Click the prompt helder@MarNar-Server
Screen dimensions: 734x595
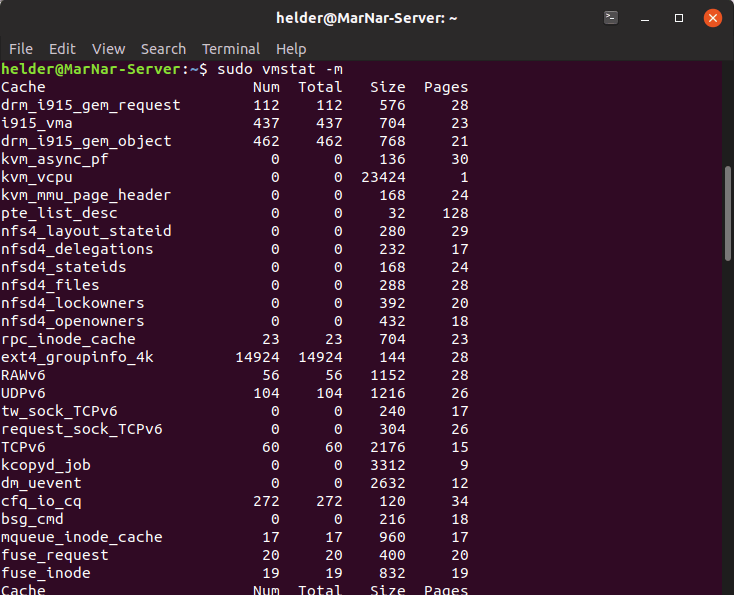(91, 69)
